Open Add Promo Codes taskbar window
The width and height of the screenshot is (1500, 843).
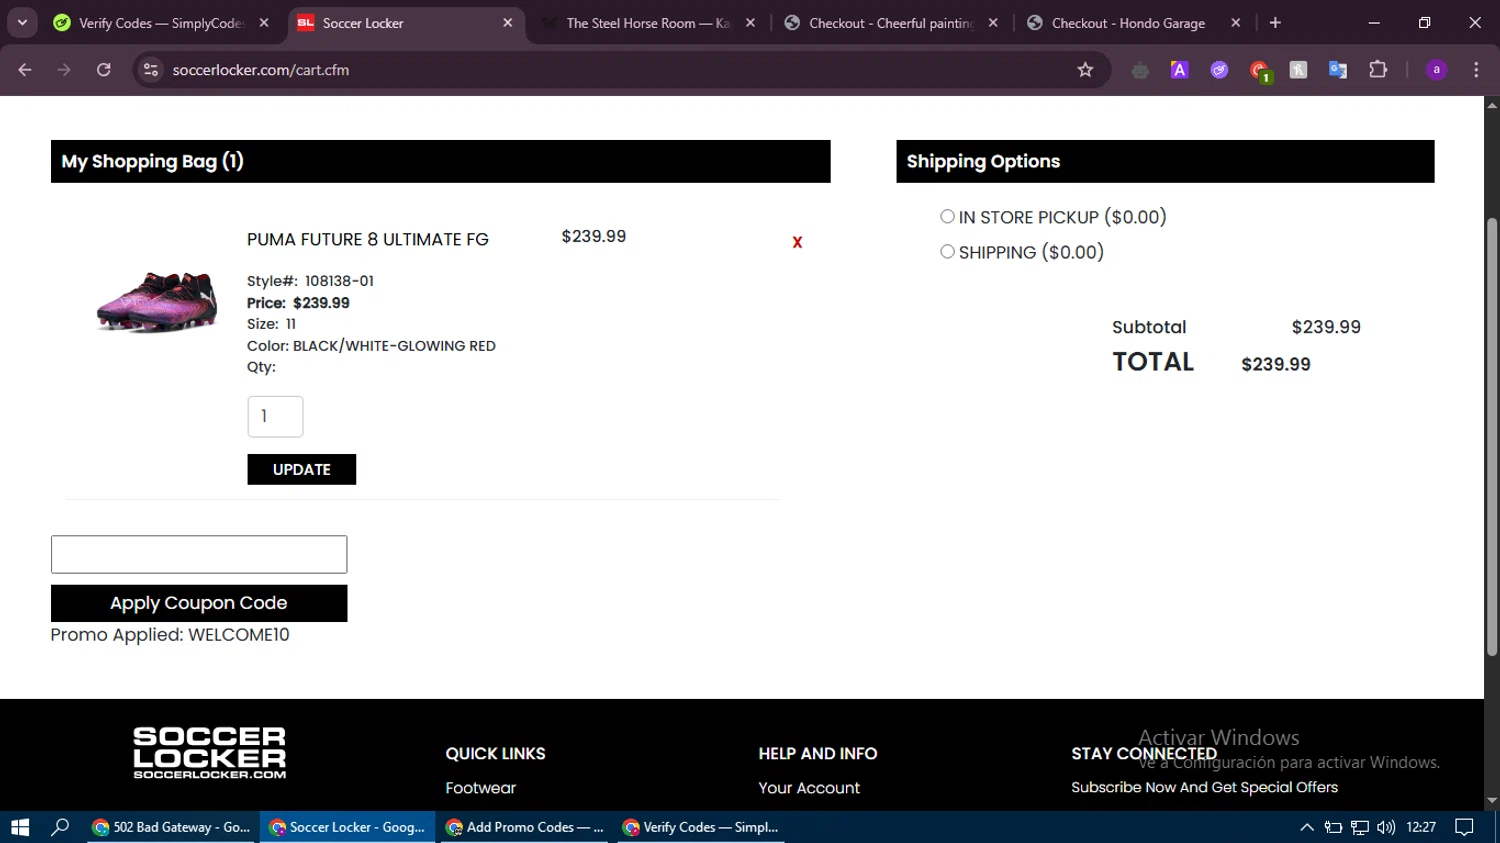click(x=524, y=827)
